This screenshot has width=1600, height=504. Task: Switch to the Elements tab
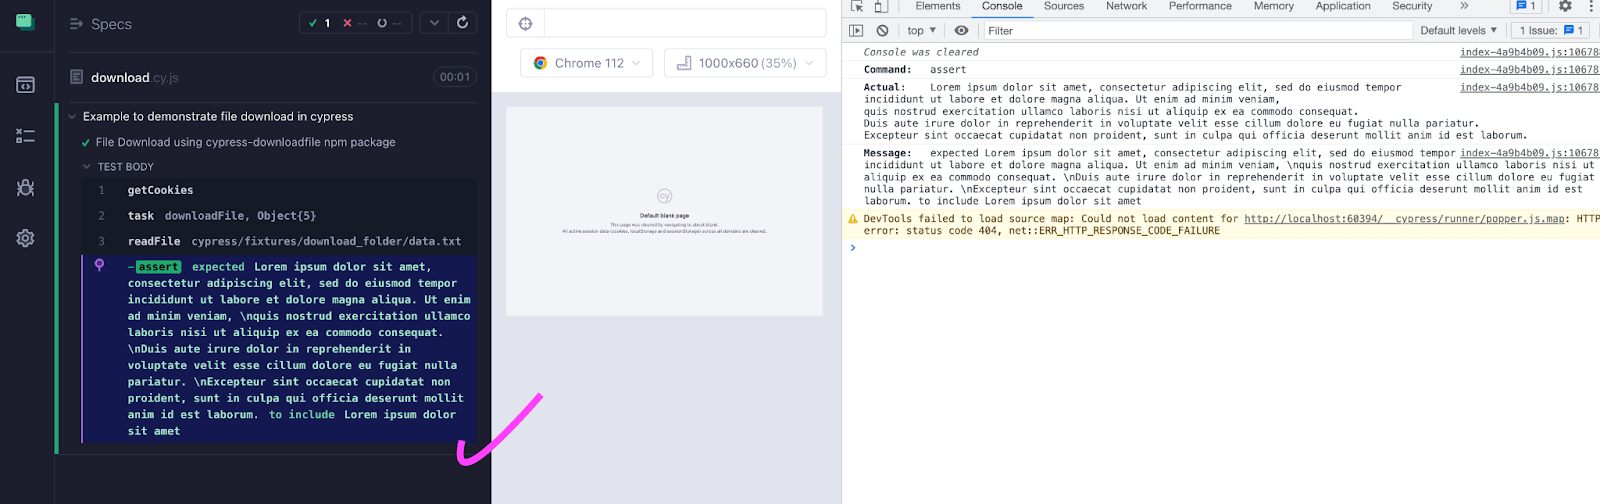point(938,6)
